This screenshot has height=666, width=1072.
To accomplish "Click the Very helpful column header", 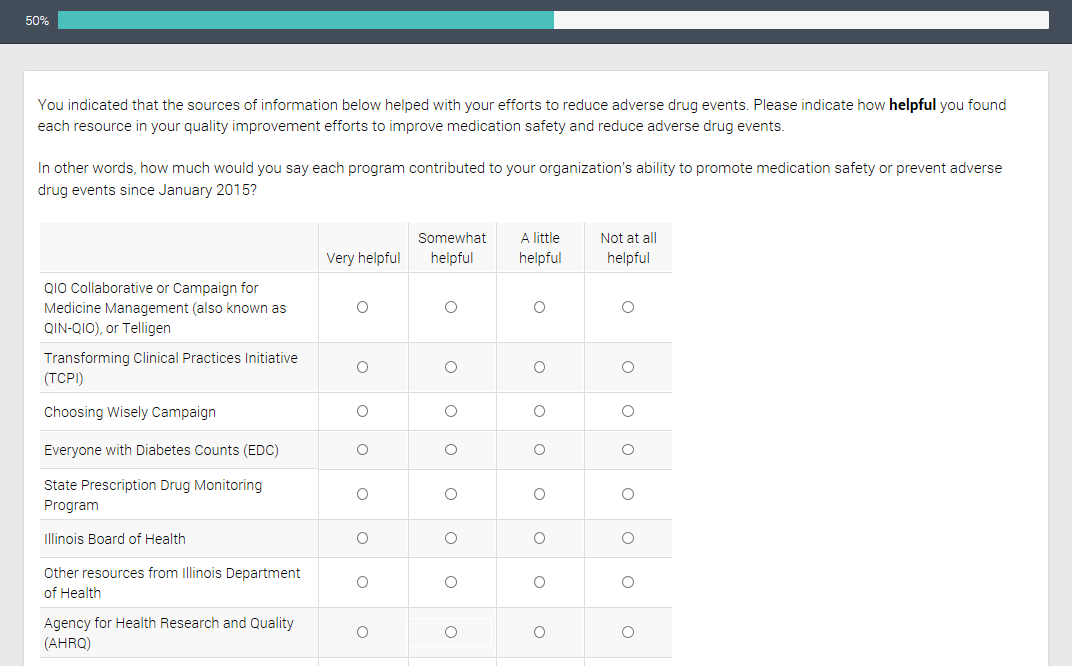I will (x=363, y=258).
